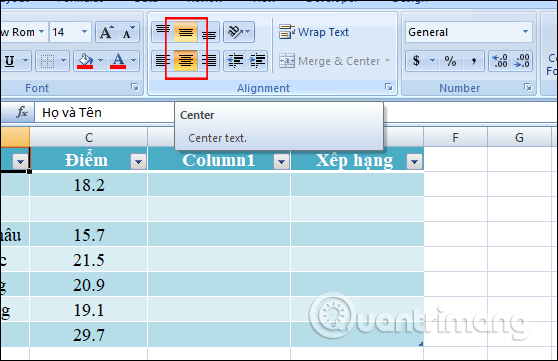Open the Điểm column filter dropdown
This screenshot has width=558, height=361.
click(138, 162)
